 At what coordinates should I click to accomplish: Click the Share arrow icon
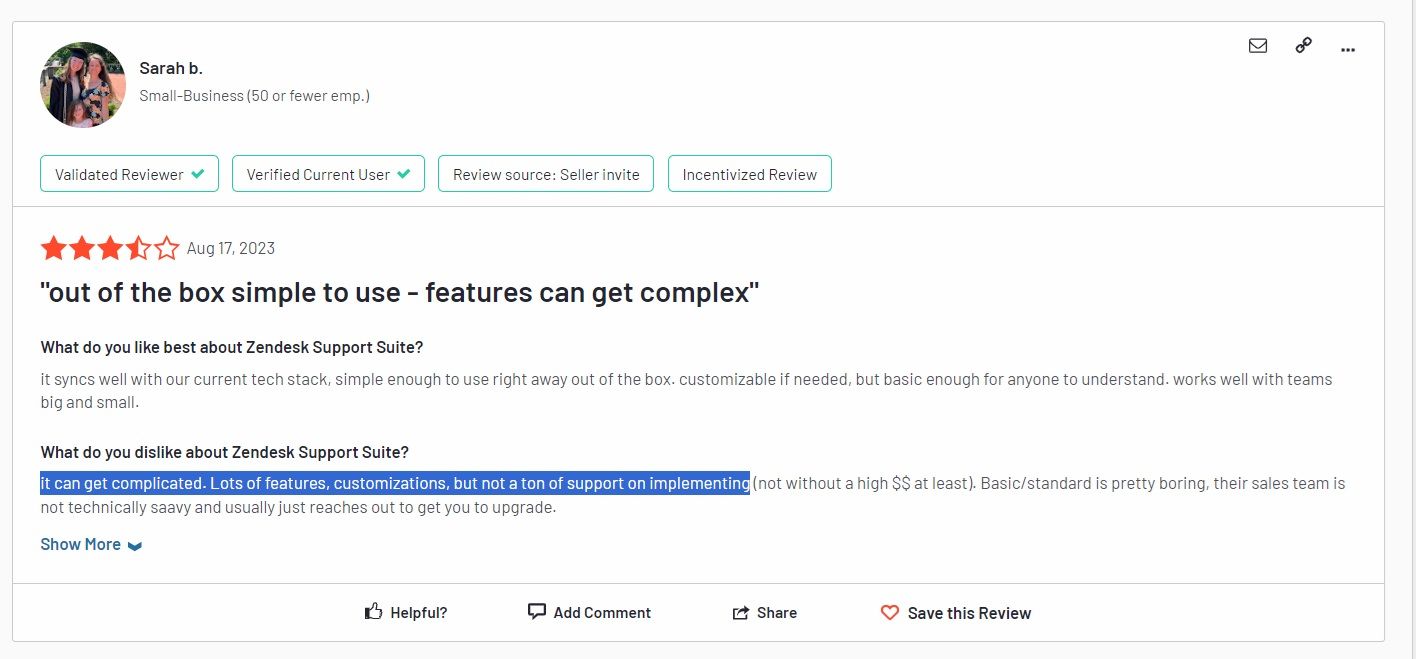click(741, 613)
